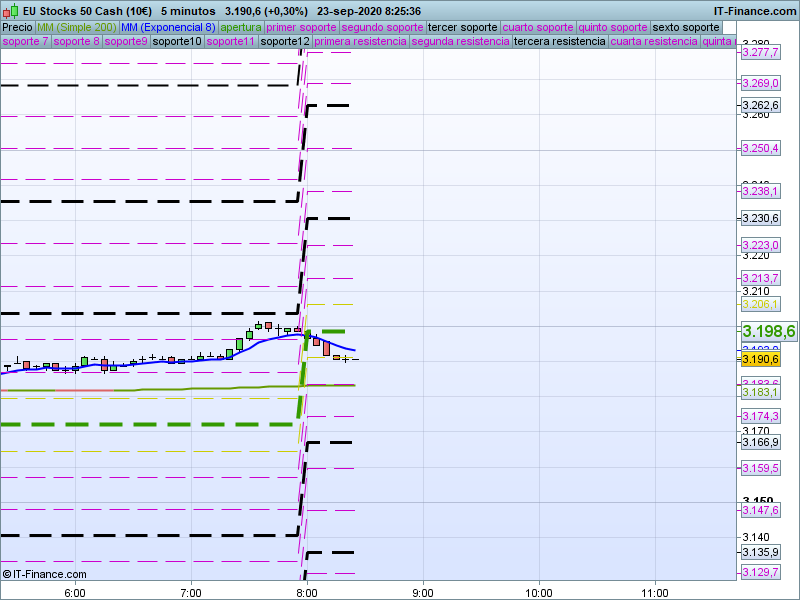The image size is (800, 600).
Task: Click the 3.129,7 support price label
Action: point(760,572)
